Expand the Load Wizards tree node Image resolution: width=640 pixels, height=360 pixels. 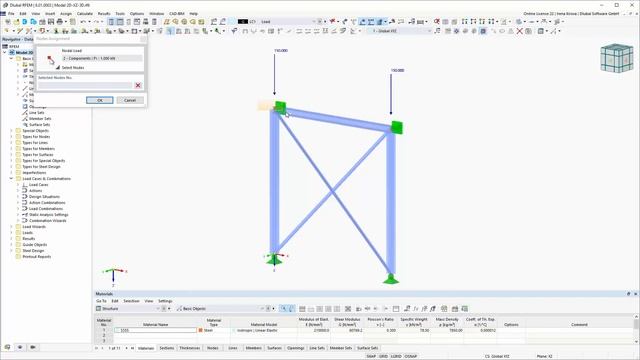[11, 227]
